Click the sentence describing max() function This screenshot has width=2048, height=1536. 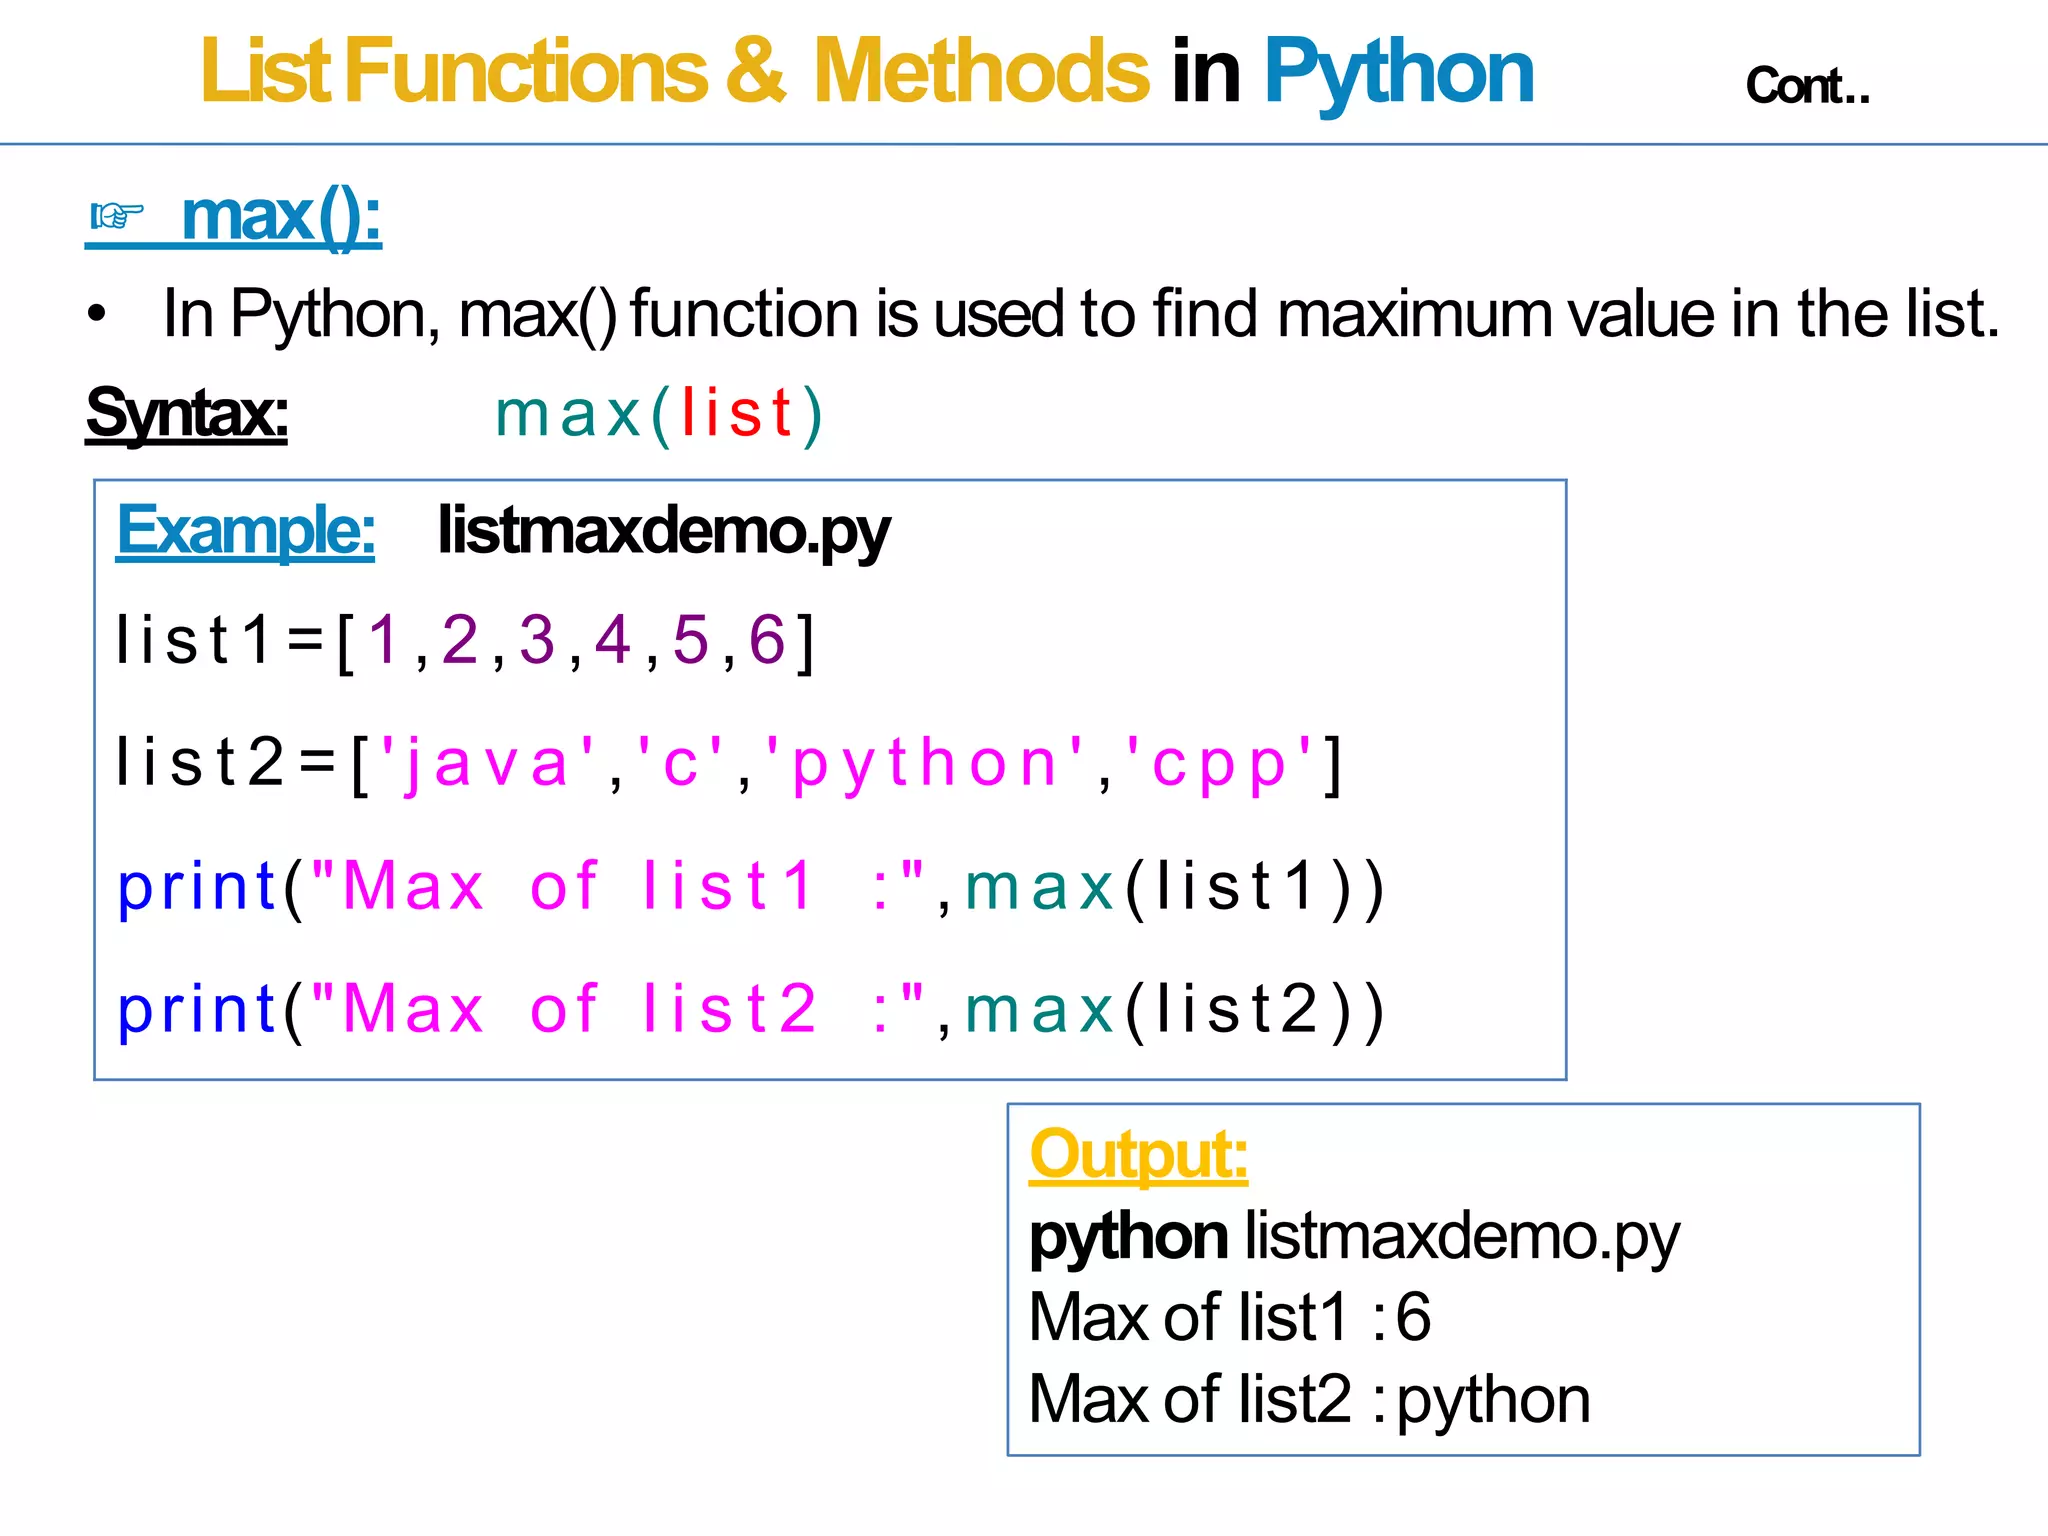click(x=1081, y=315)
